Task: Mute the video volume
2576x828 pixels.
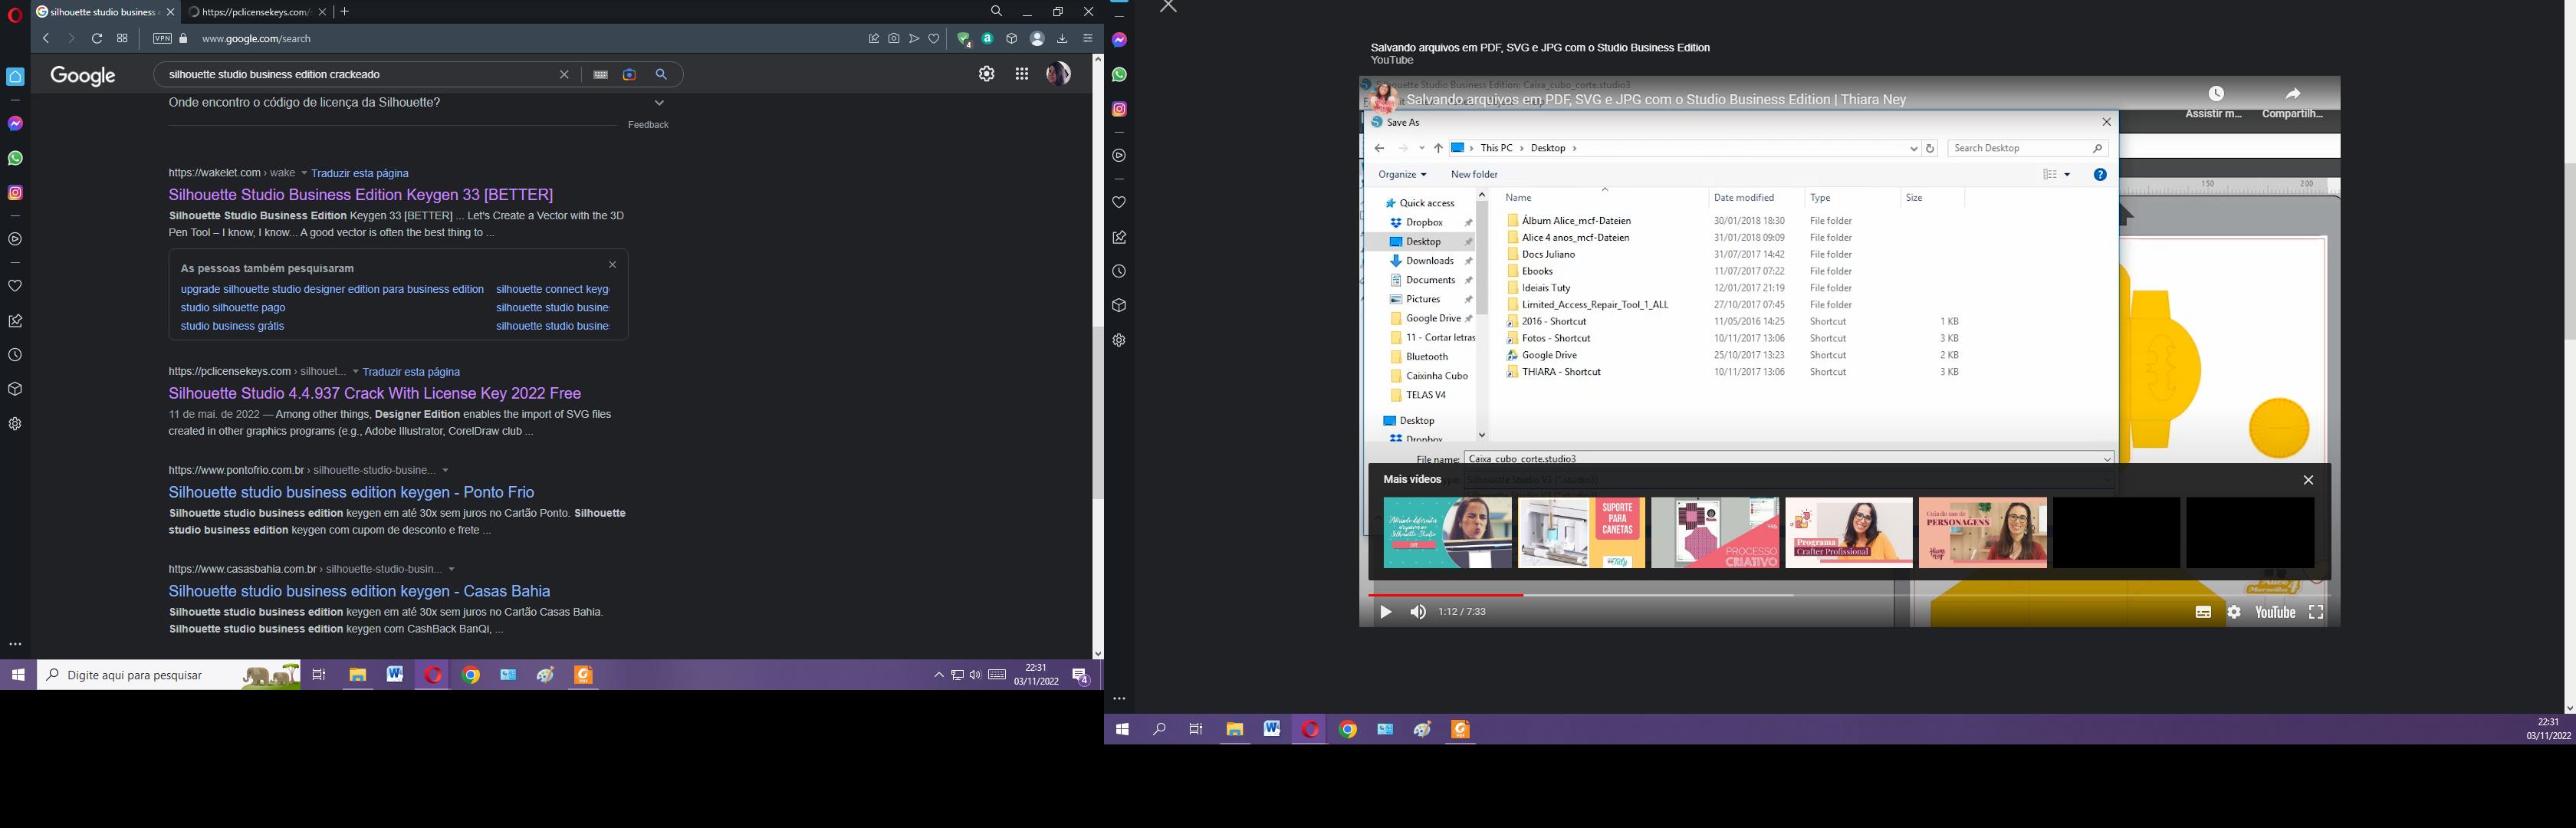Action: [1418, 612]
